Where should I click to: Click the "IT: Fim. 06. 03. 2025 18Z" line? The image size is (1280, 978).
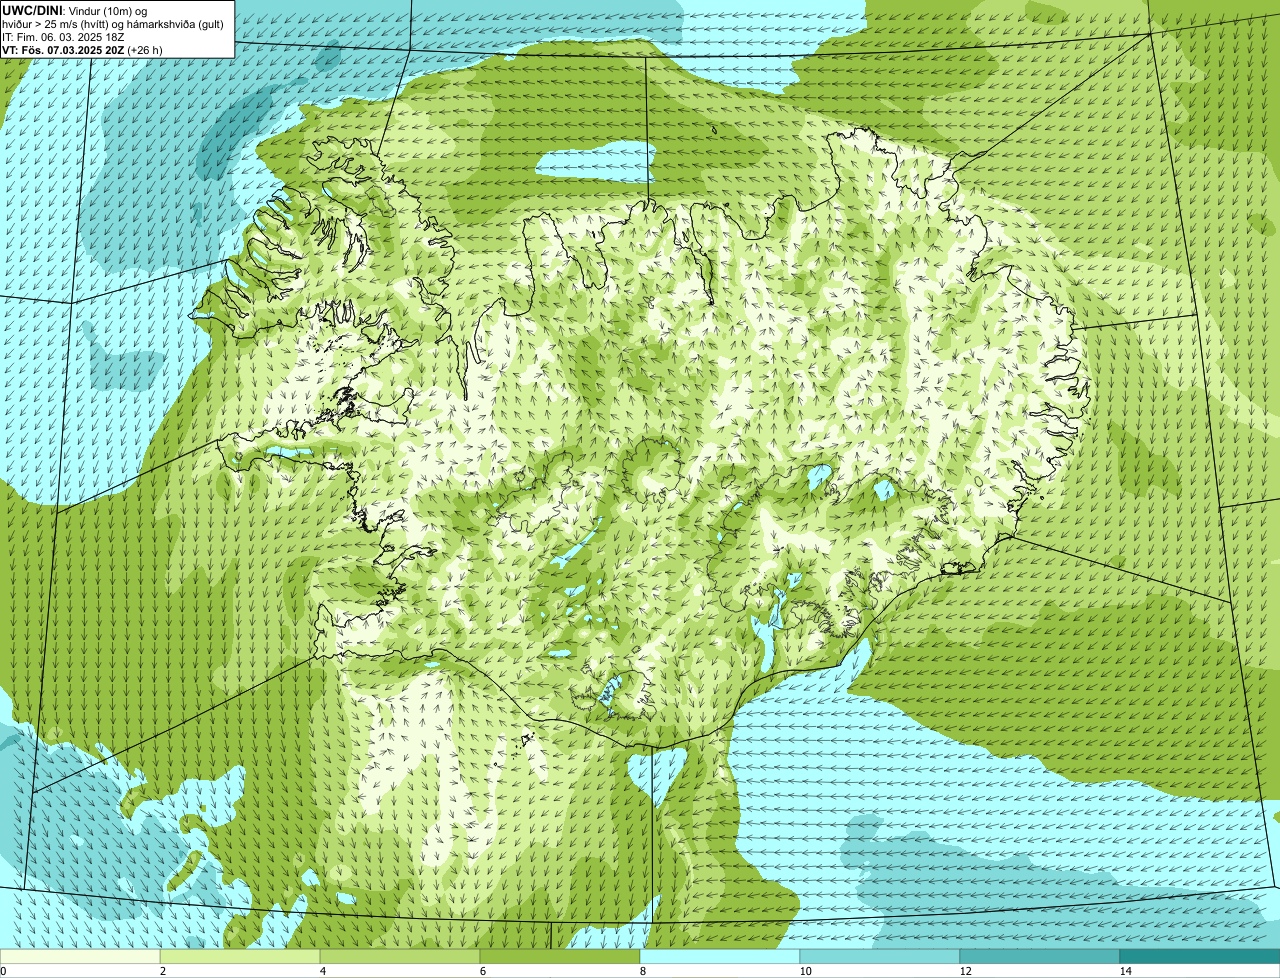(64, 36)
